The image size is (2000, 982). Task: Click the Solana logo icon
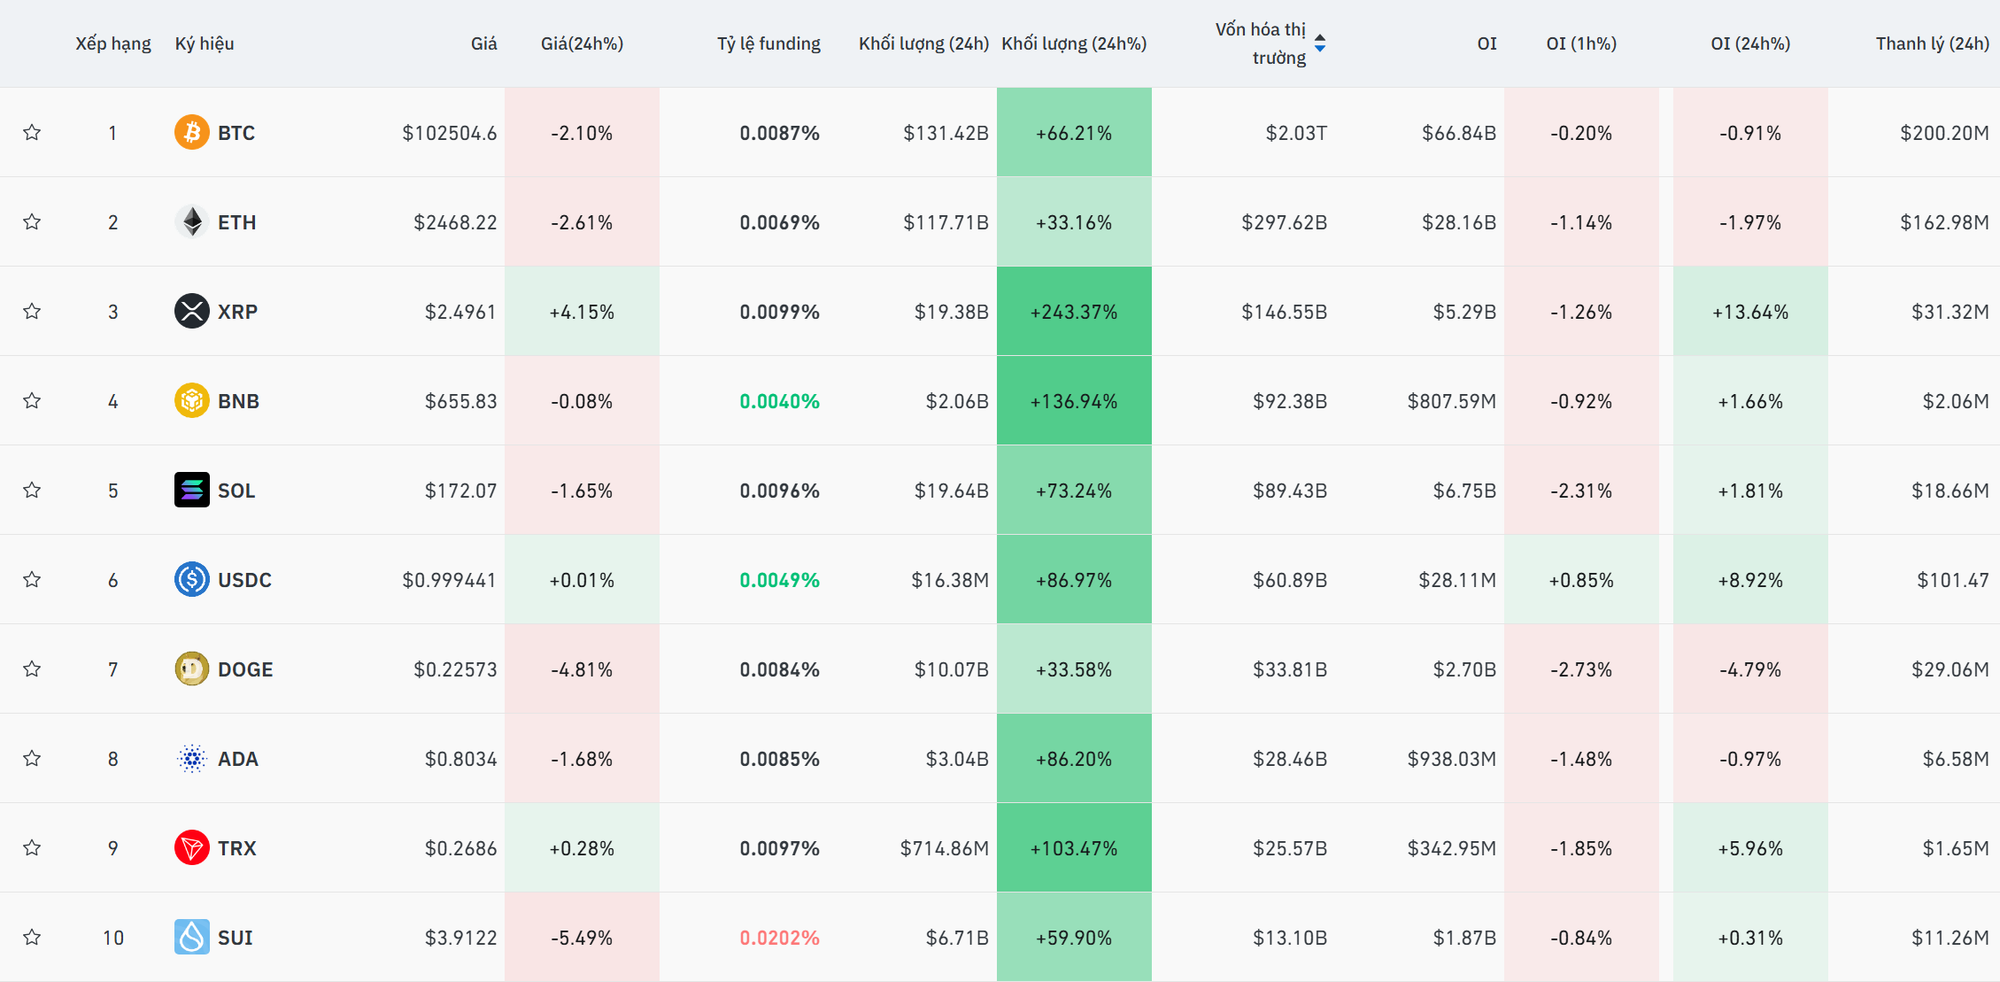[x=192, y=490]
